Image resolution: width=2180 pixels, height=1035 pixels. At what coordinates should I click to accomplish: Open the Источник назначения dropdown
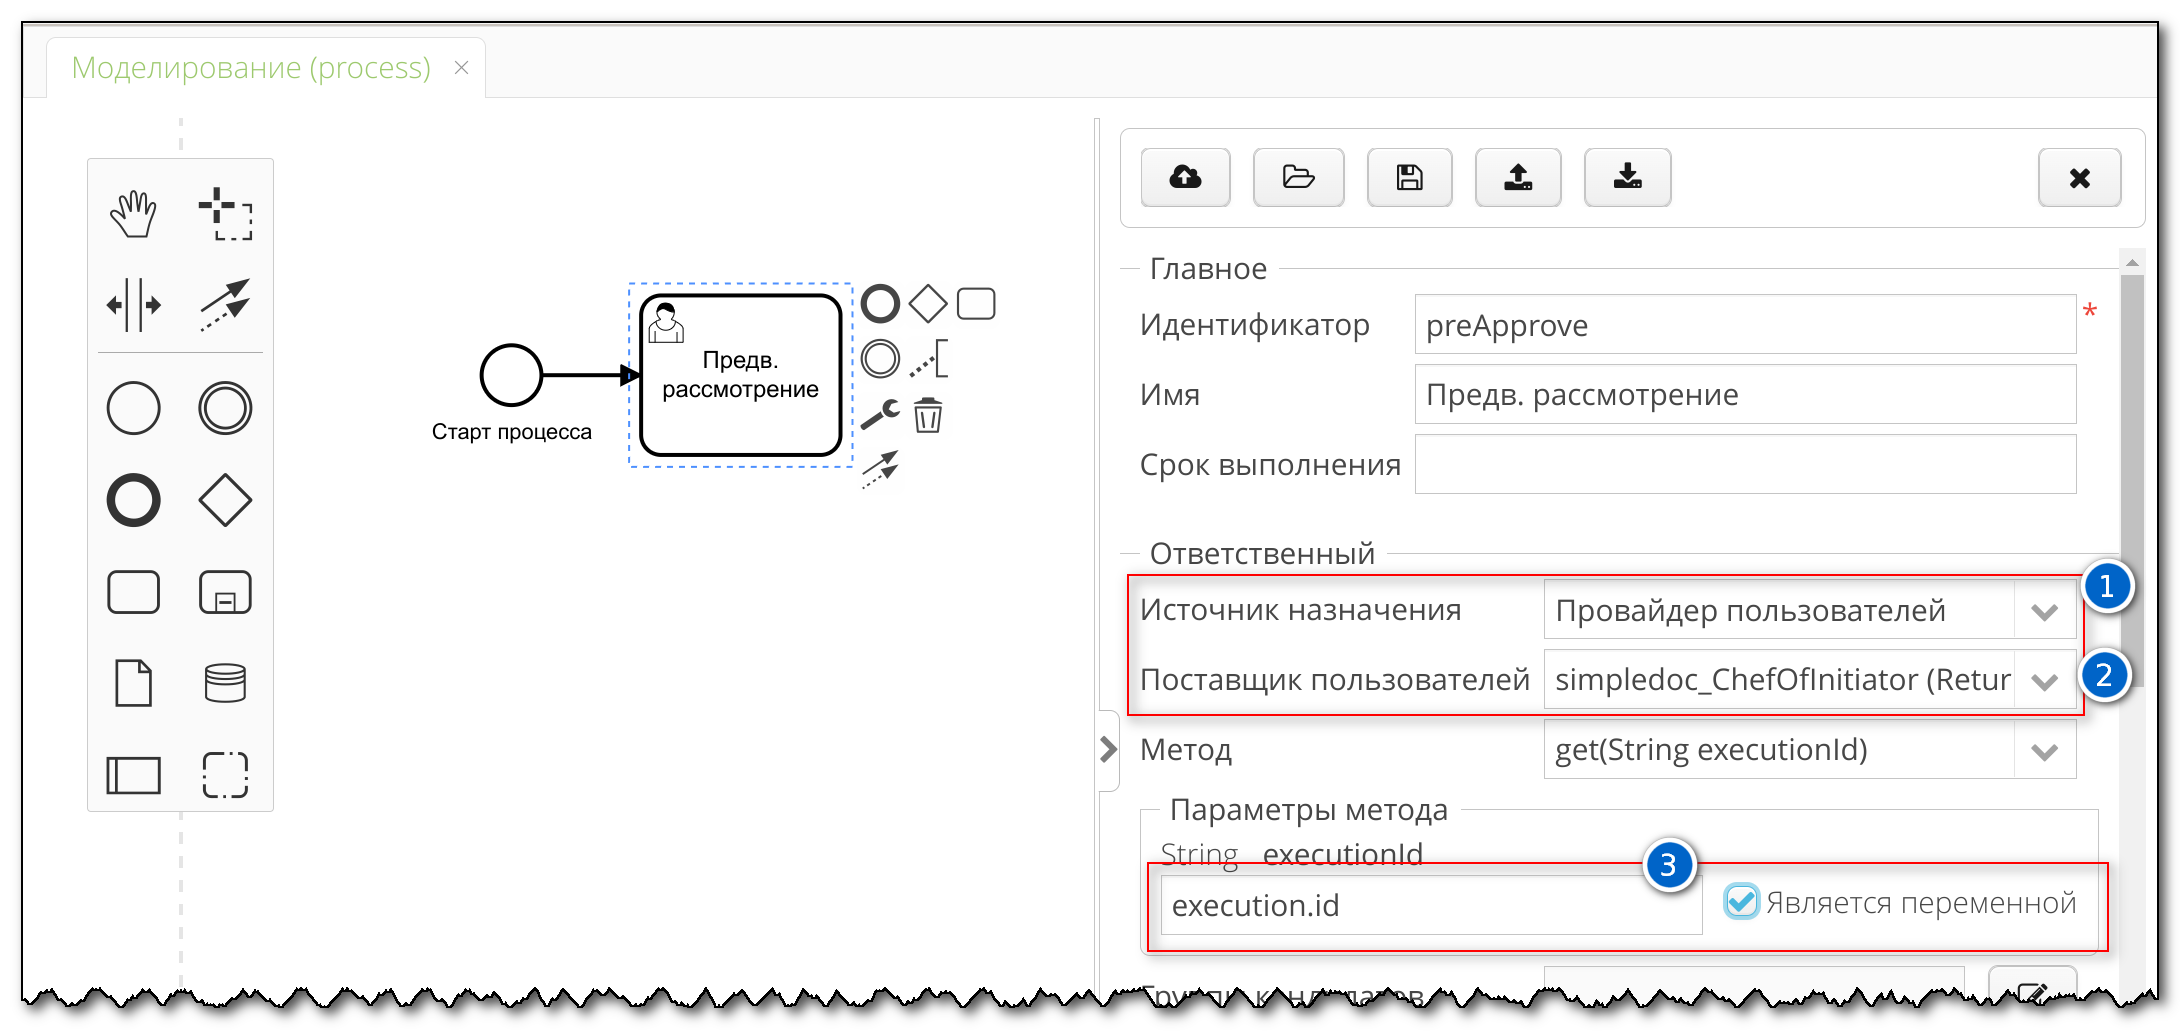[x=2045, y=610]
